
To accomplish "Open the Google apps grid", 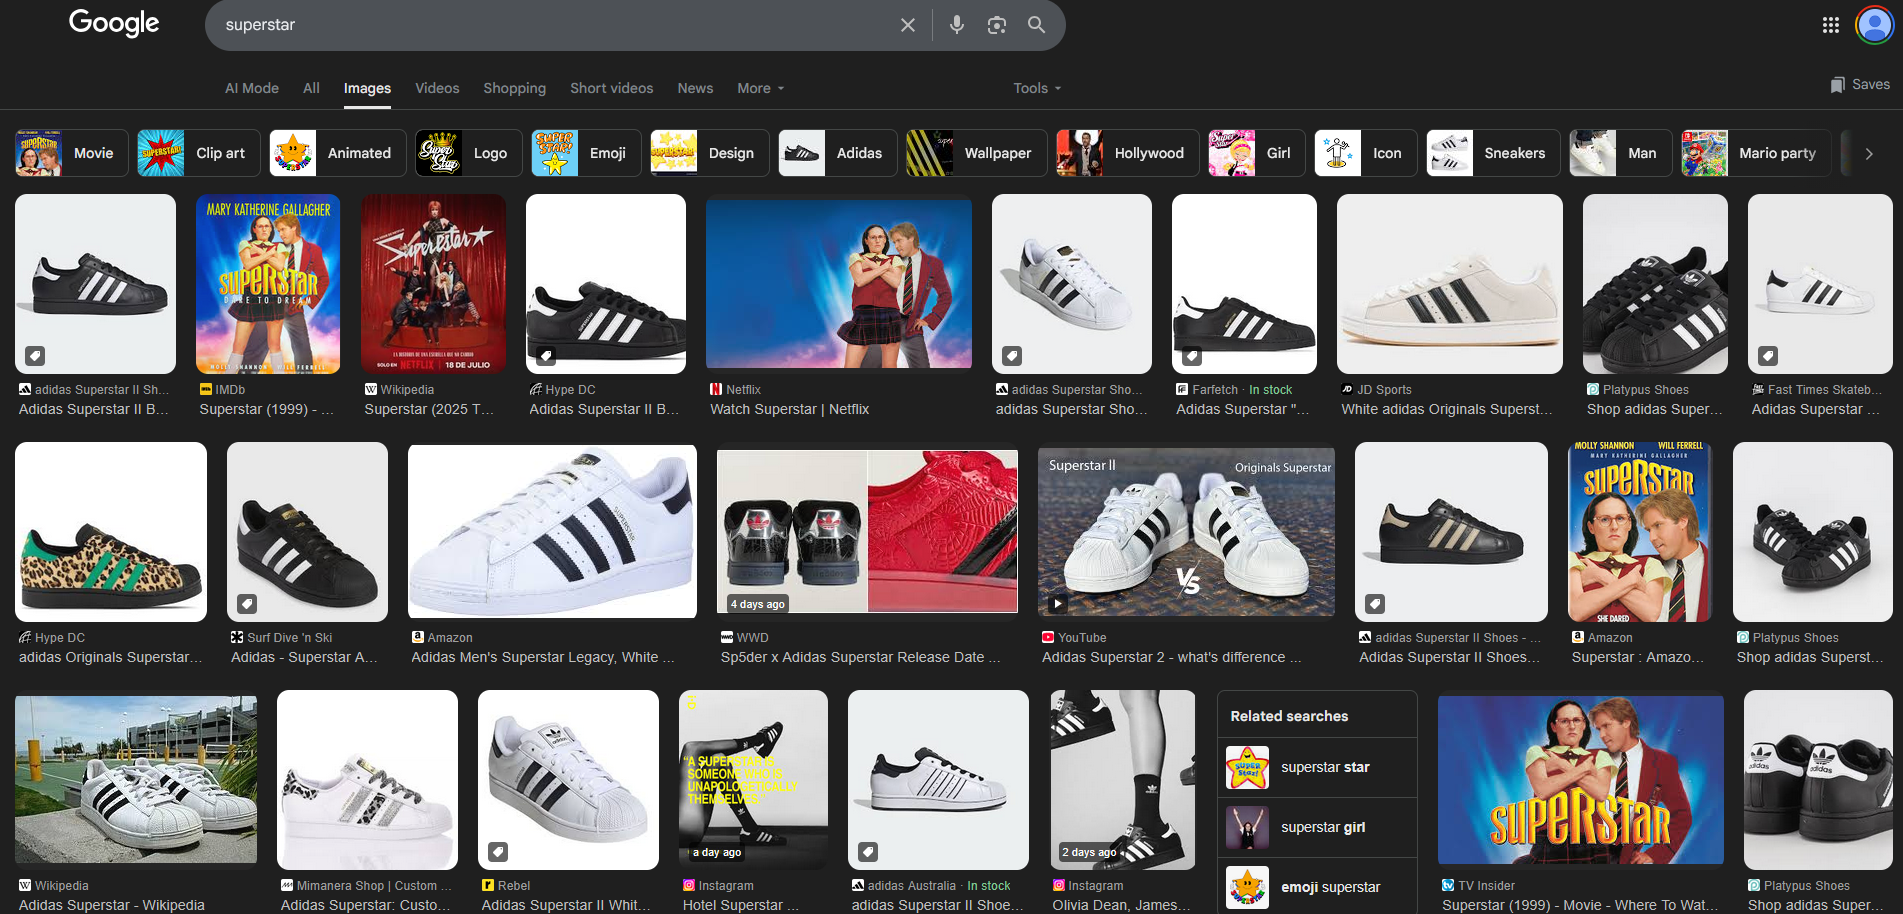I will (1831, 25).
